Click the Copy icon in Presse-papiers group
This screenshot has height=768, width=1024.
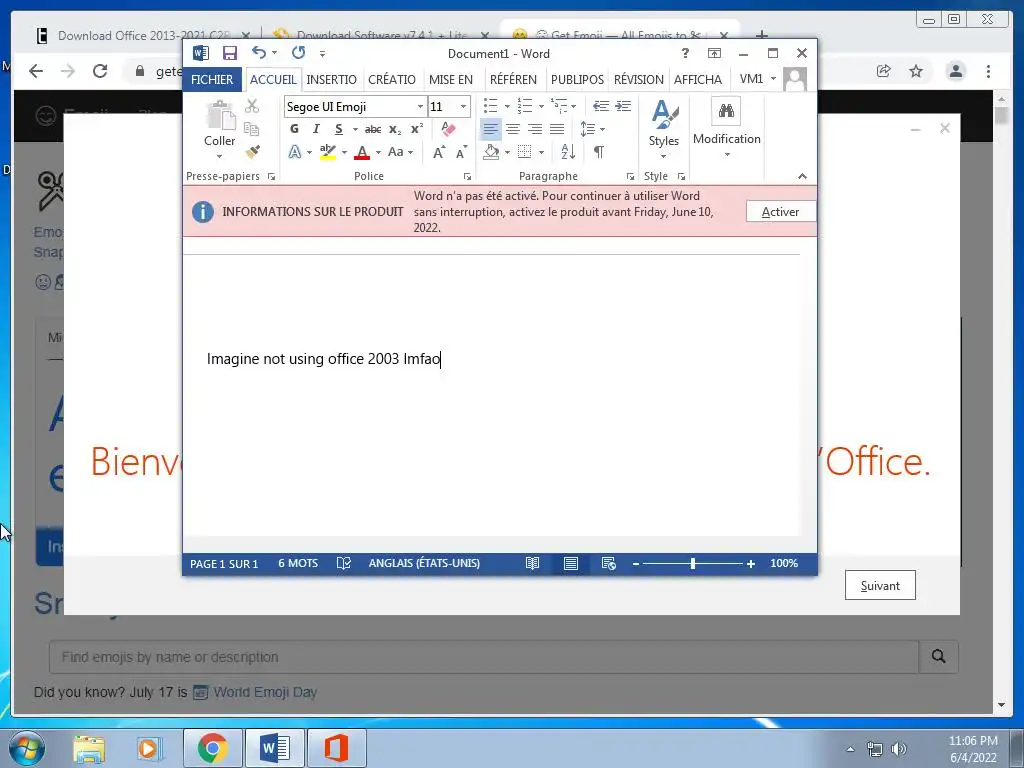251,129
